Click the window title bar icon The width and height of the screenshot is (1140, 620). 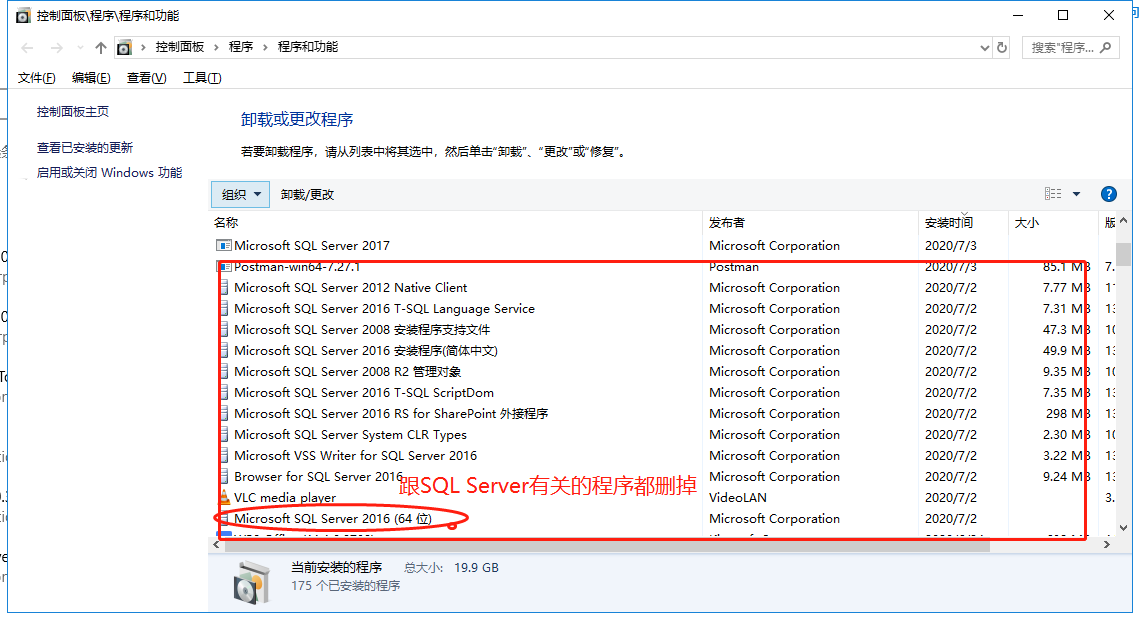[x=23, y=15]
